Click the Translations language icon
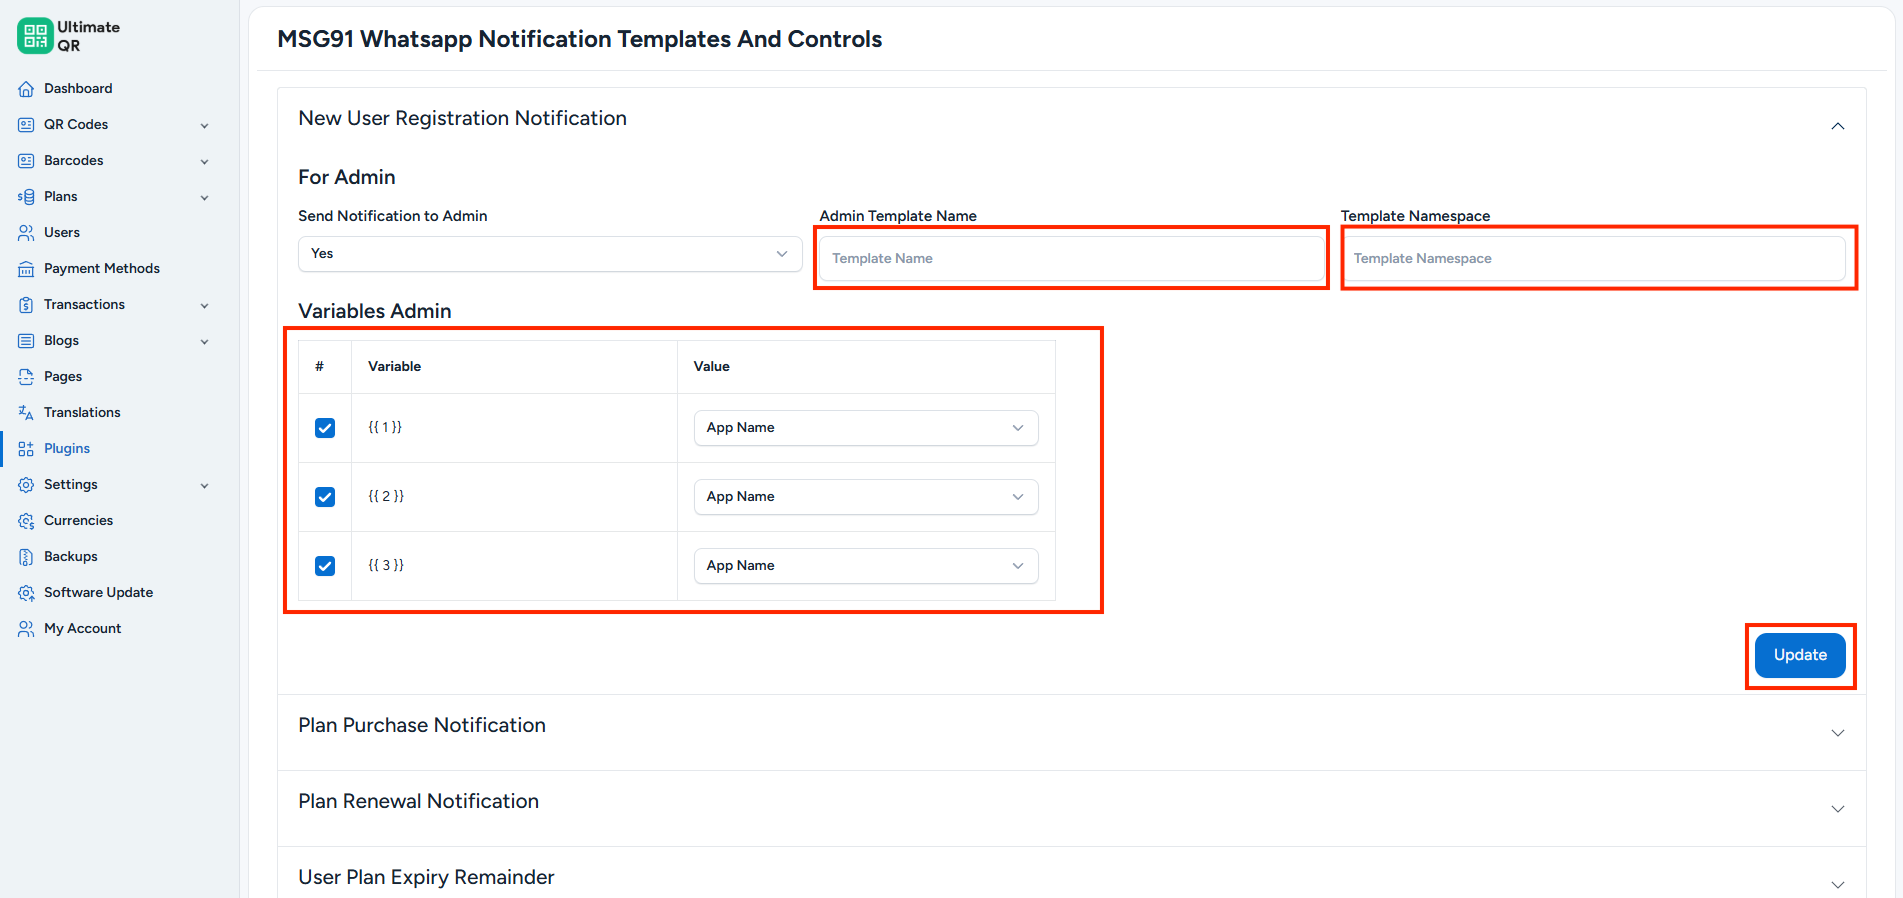The height and width of the screenshot is (898, 1903). coord(26,413)
